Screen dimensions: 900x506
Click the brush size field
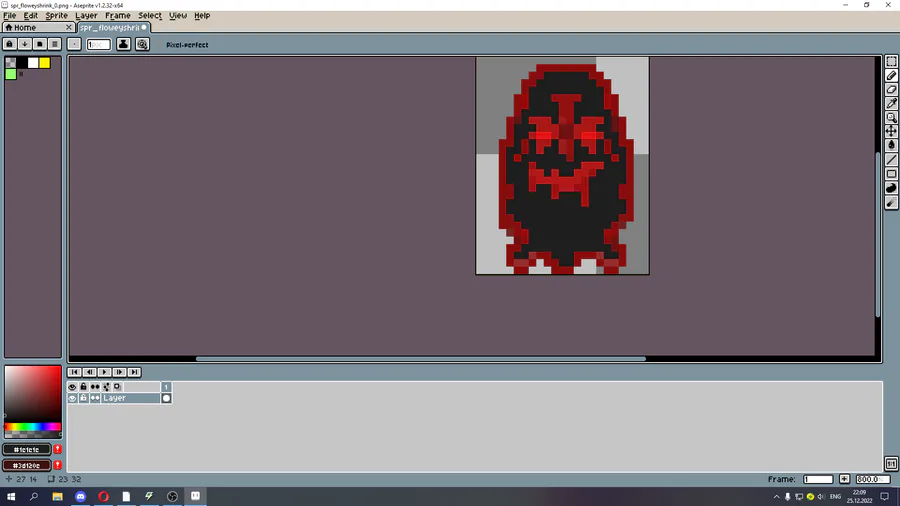[x=98, y=44]
